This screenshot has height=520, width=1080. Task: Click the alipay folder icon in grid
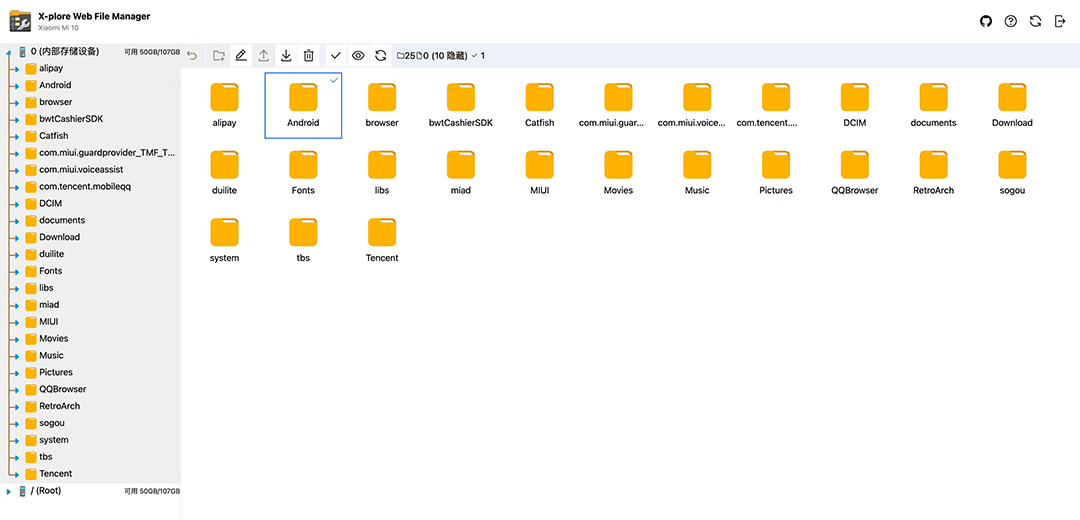[225, 97]
